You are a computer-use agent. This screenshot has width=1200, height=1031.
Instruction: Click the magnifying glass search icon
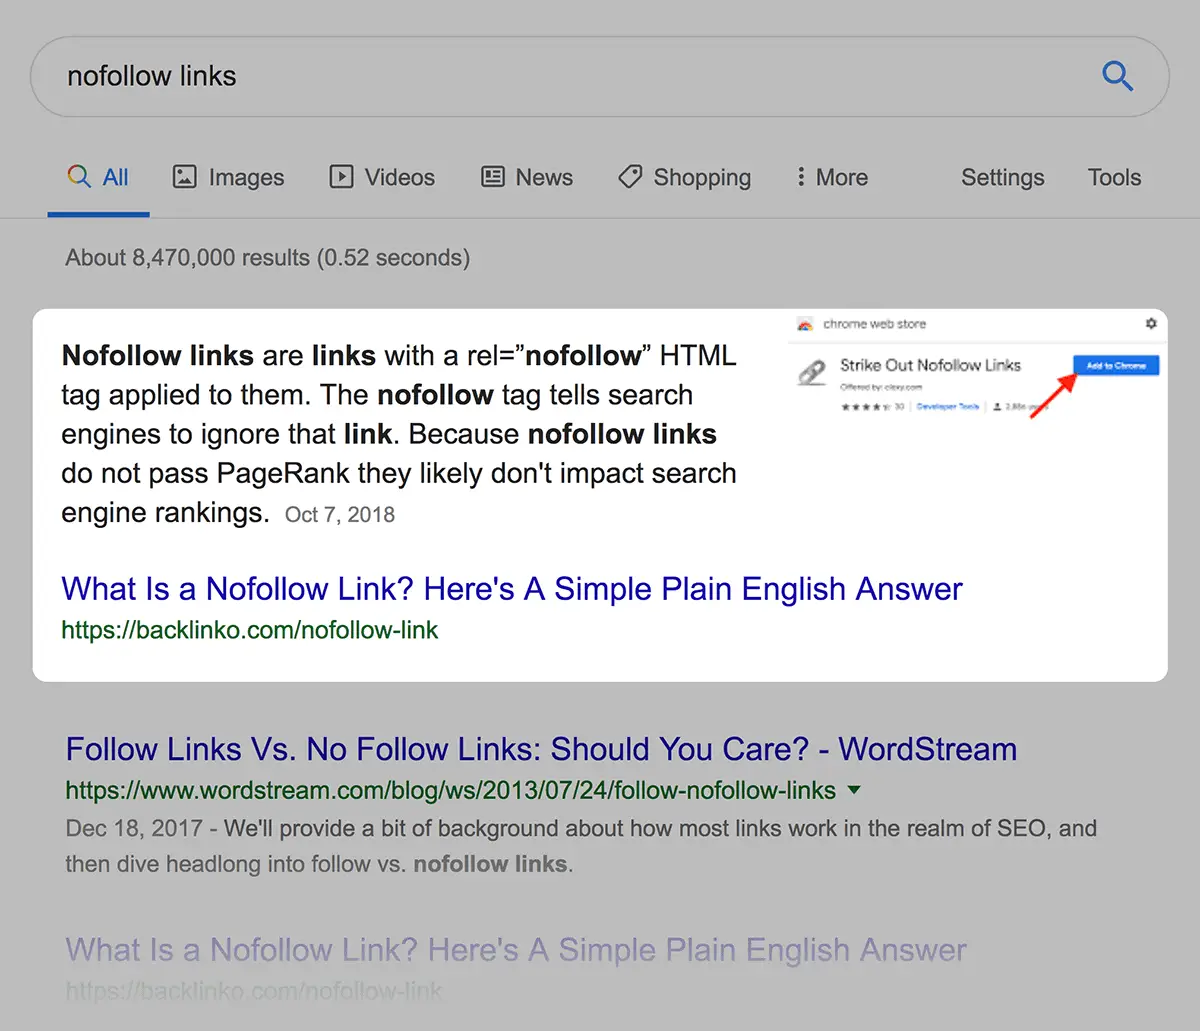coord(1117,76)
